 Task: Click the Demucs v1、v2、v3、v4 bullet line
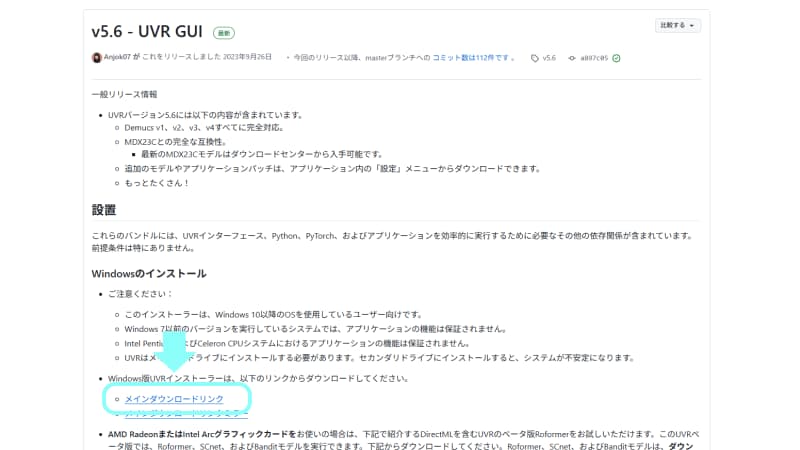(204, 128)
